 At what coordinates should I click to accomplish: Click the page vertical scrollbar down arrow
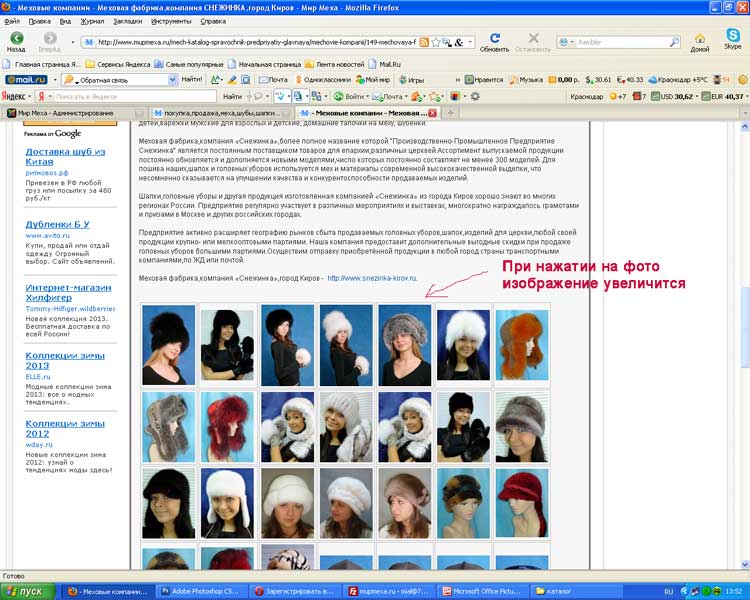(x=745, y=564)
